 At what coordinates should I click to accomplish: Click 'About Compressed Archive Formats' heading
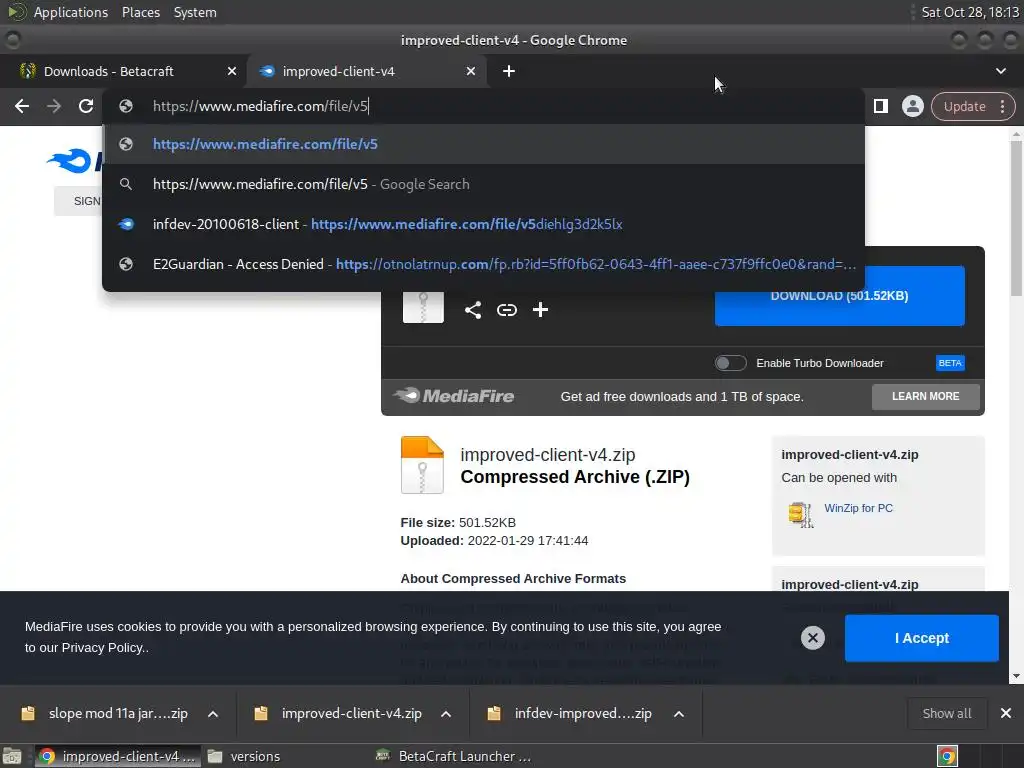click(513, 579)
